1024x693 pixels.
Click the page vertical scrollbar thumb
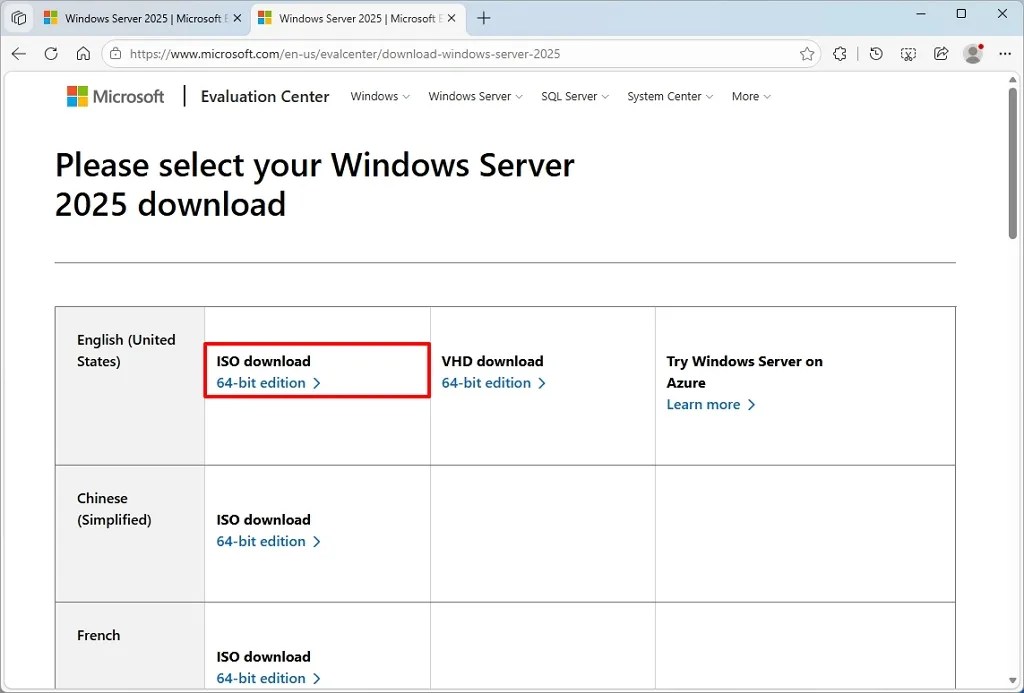1013,163
